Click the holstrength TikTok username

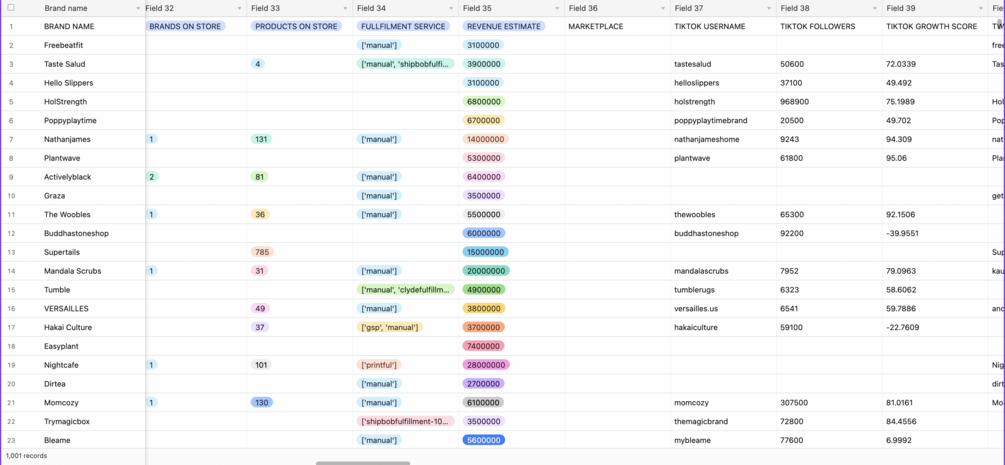point(694,101)
